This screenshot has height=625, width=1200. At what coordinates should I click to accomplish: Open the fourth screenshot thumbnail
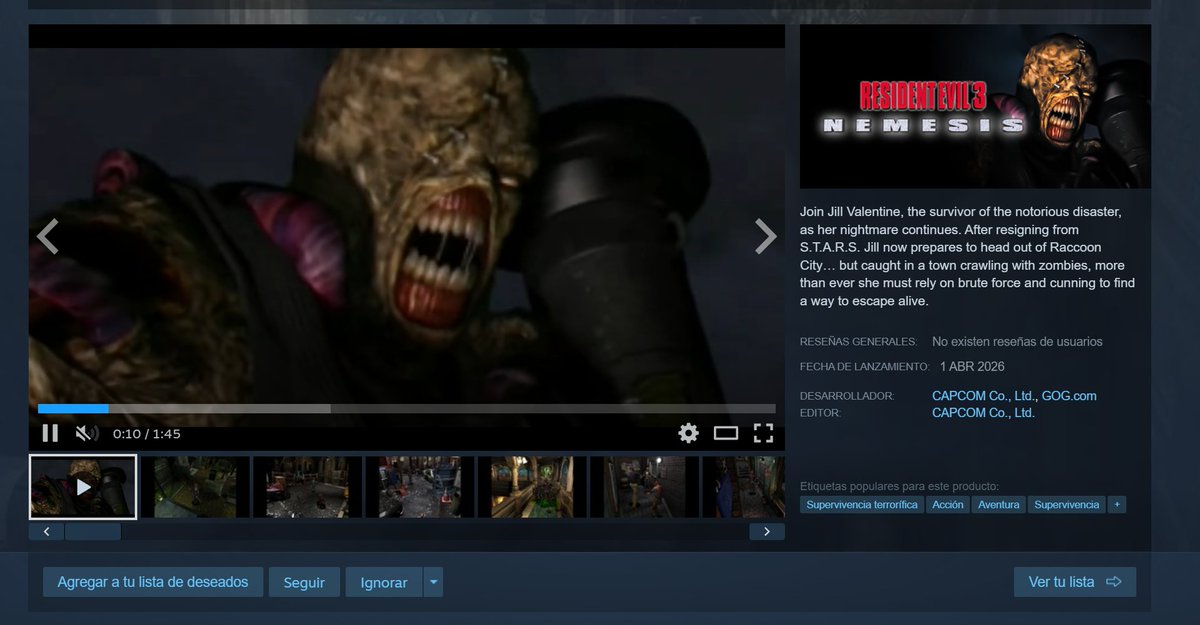419,487
